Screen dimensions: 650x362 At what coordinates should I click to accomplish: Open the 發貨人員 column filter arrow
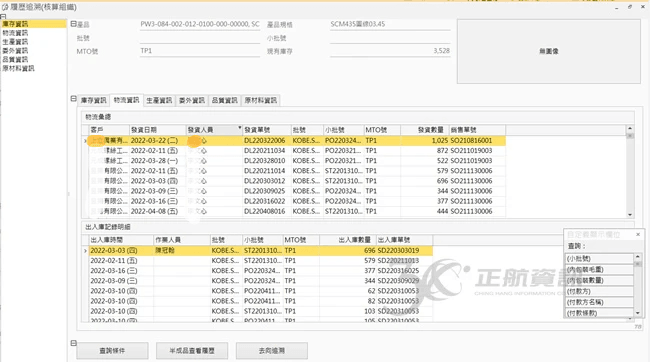(x=239, y=128)
